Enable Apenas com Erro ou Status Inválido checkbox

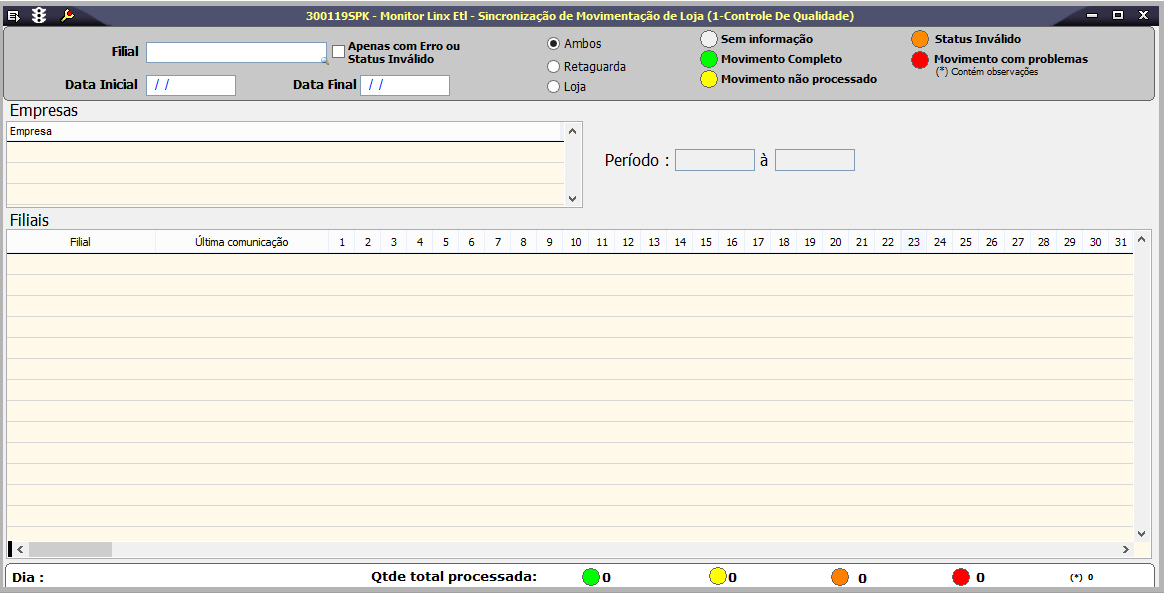tap(339, 52)
